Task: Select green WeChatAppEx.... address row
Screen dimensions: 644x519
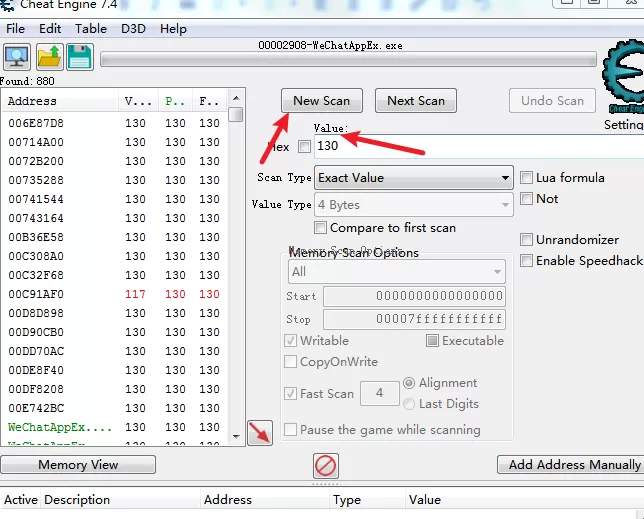Action: (115, 427)
